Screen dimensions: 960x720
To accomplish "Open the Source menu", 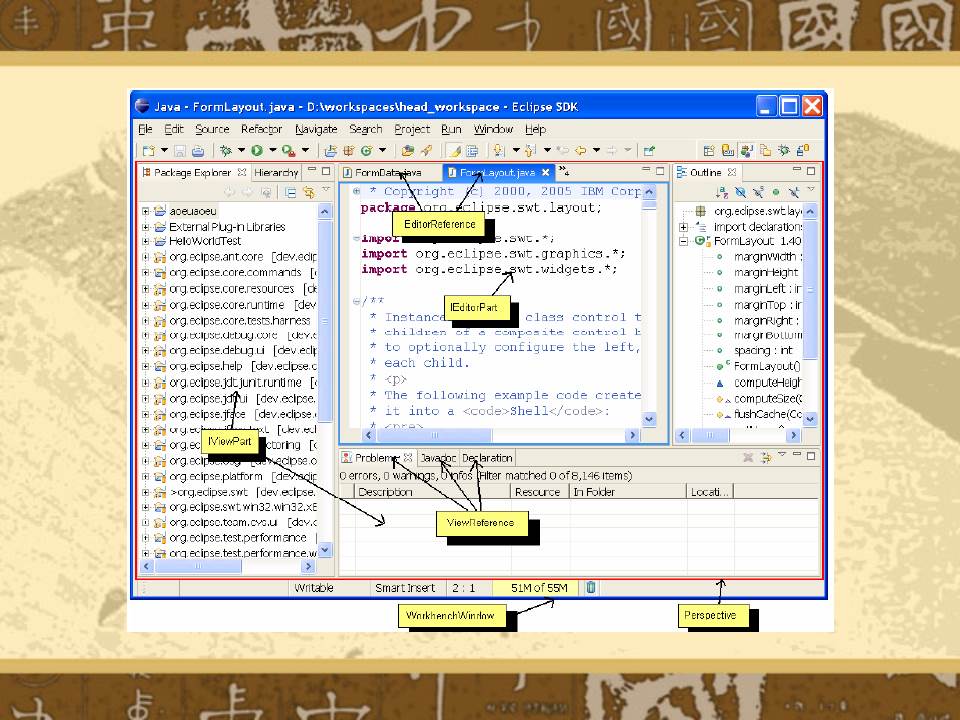I will point(212,129).
